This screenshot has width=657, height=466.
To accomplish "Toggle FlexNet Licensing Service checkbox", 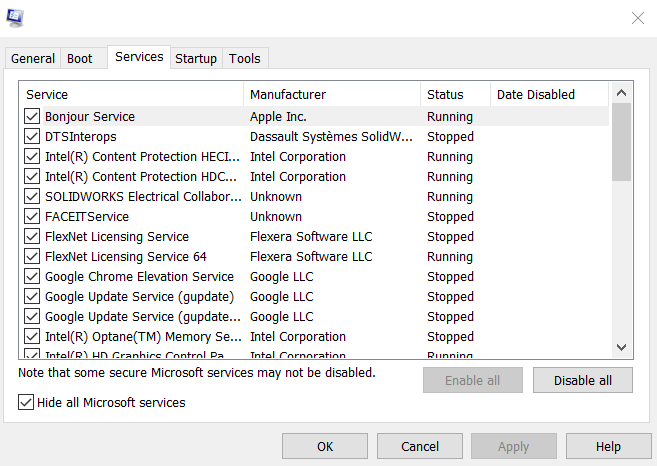I will pyautogui.click(x=32, y=236).
